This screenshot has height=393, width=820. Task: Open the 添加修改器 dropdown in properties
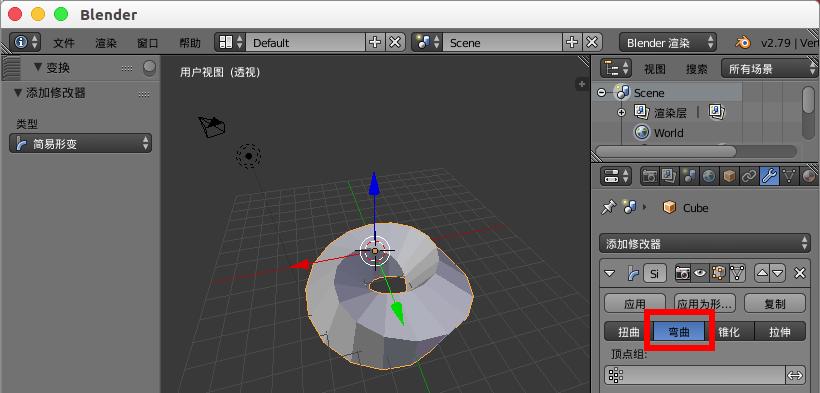(x=705, y=243)
